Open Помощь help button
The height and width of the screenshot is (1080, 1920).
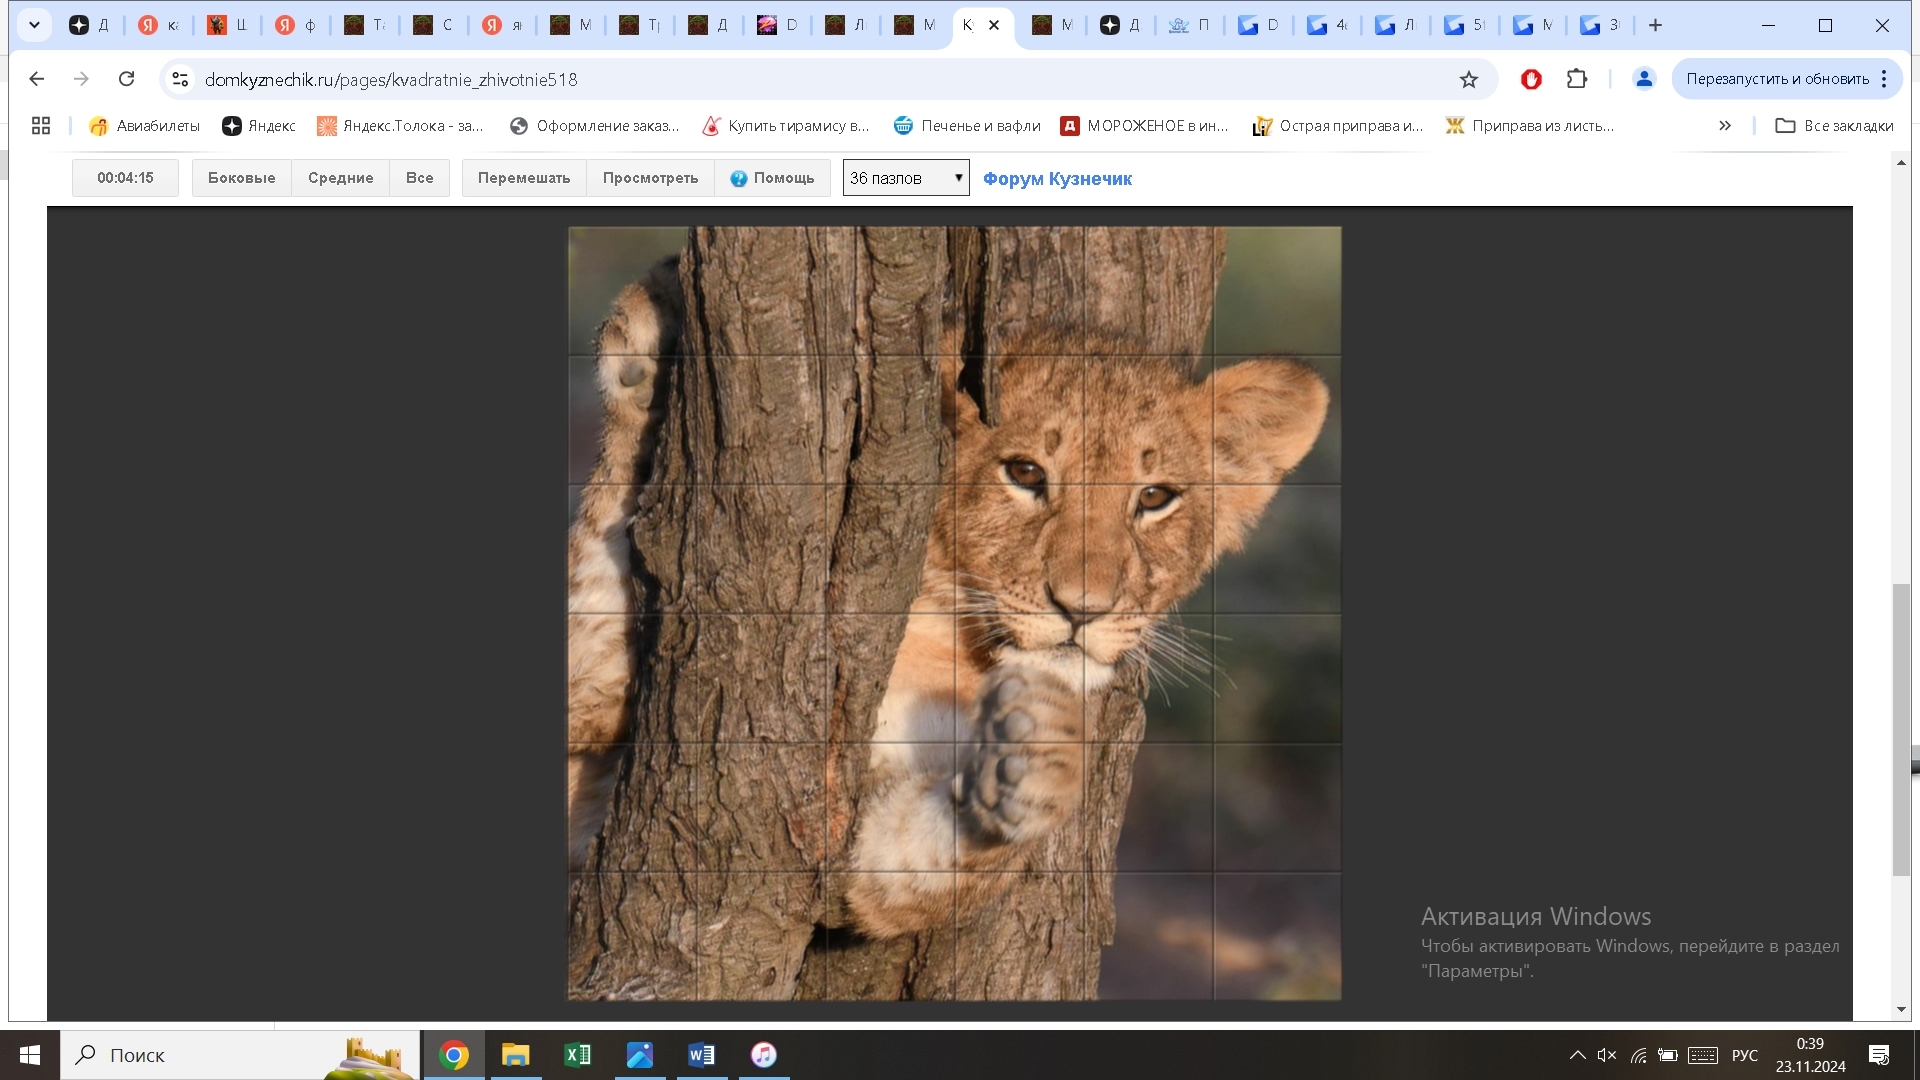pos(772,178)
